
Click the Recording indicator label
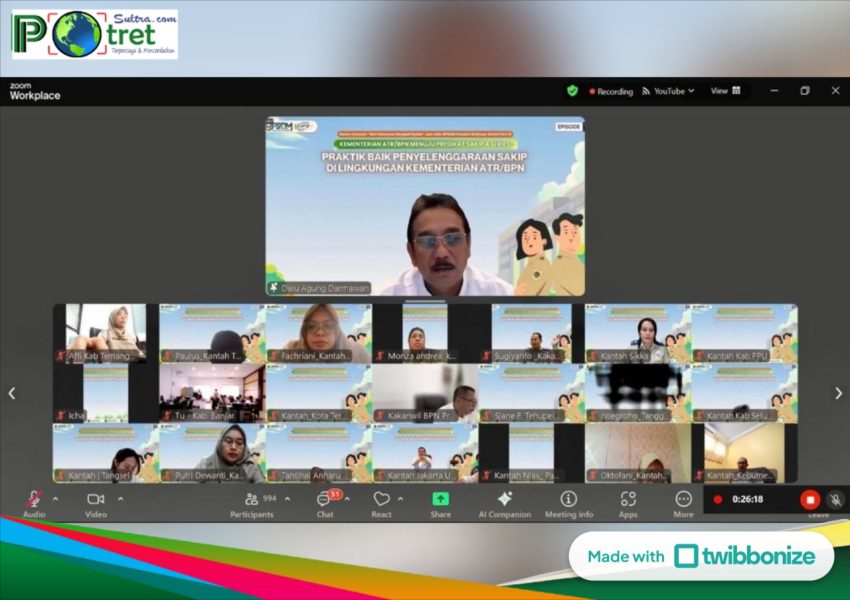pos(611,91)
